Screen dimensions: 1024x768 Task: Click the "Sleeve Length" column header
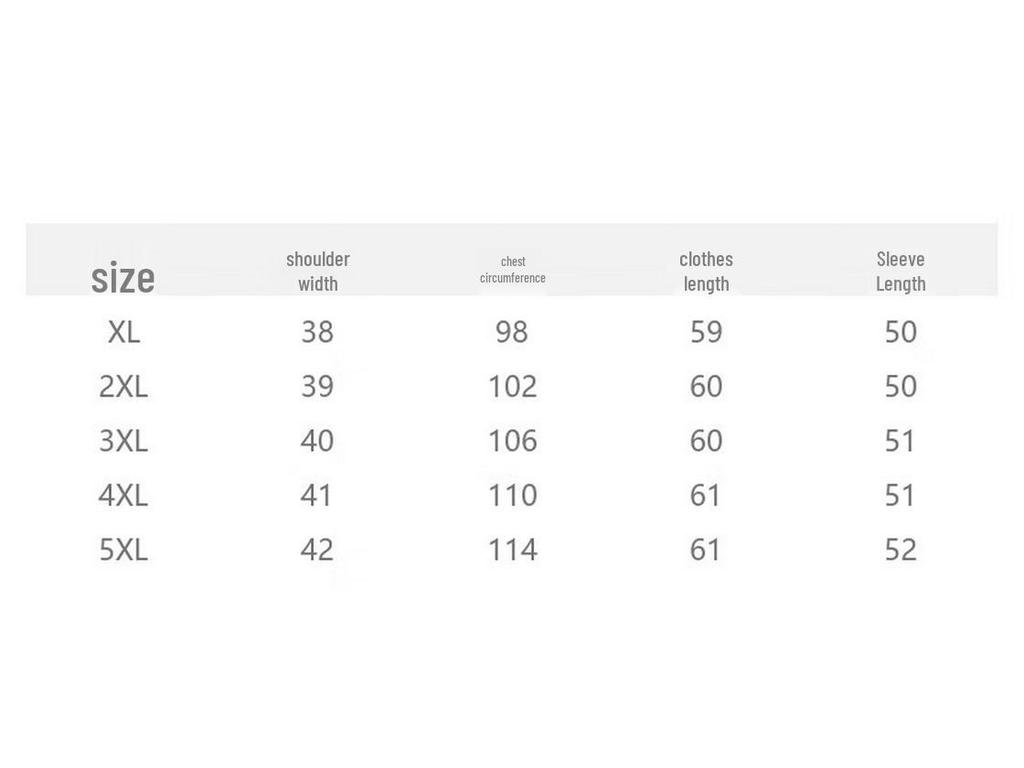tap(901, 271)
